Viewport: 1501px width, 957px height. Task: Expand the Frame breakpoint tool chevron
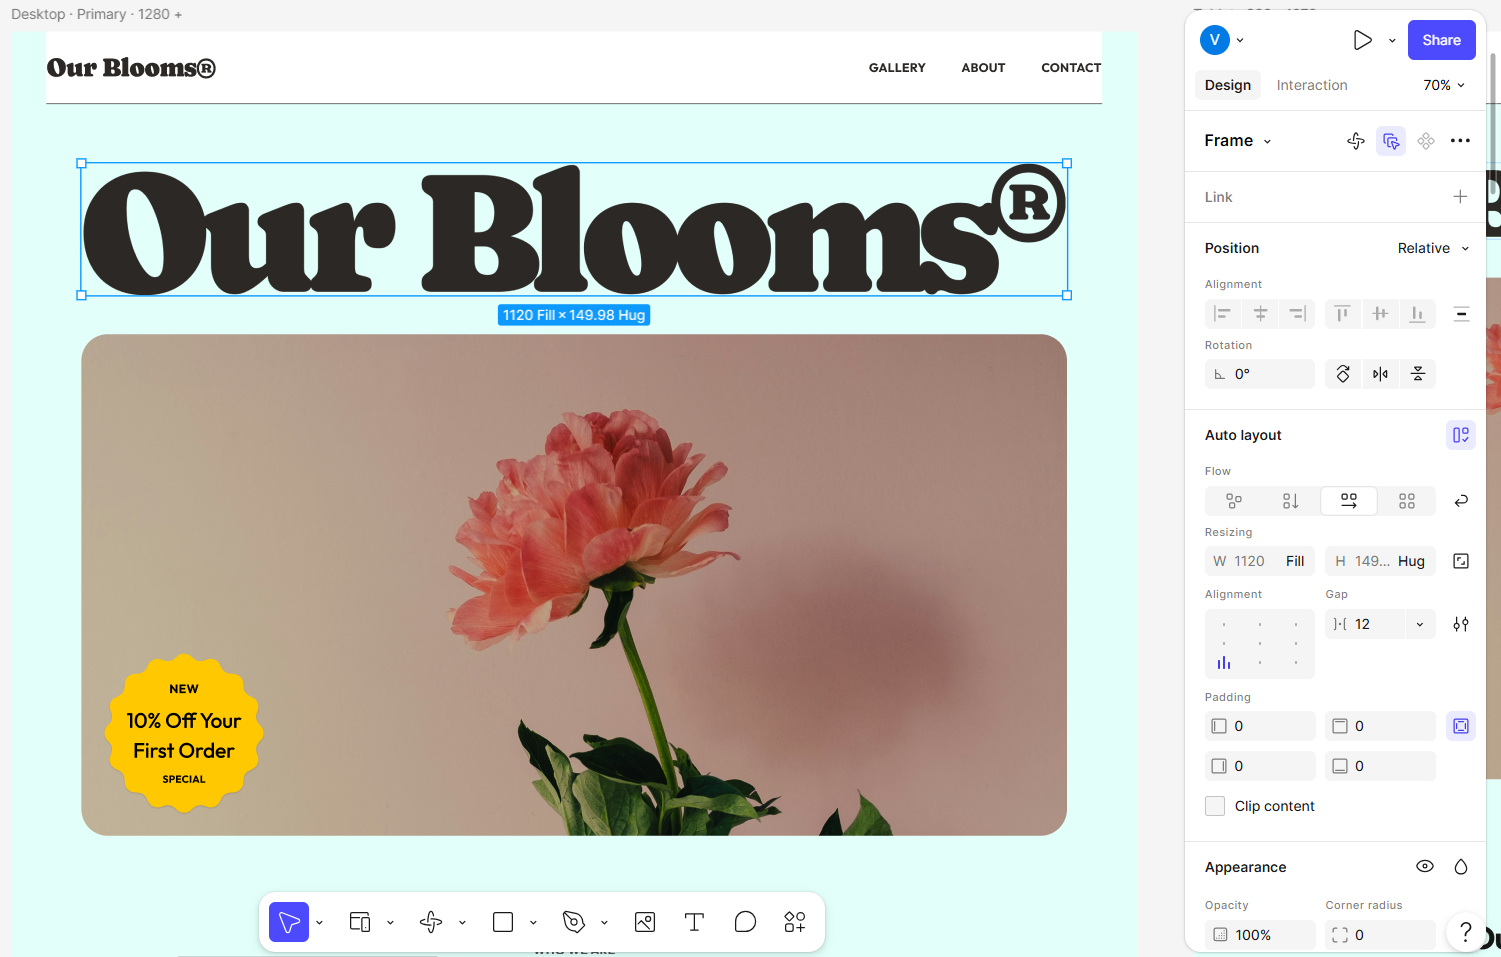click(x=390, y=922)
